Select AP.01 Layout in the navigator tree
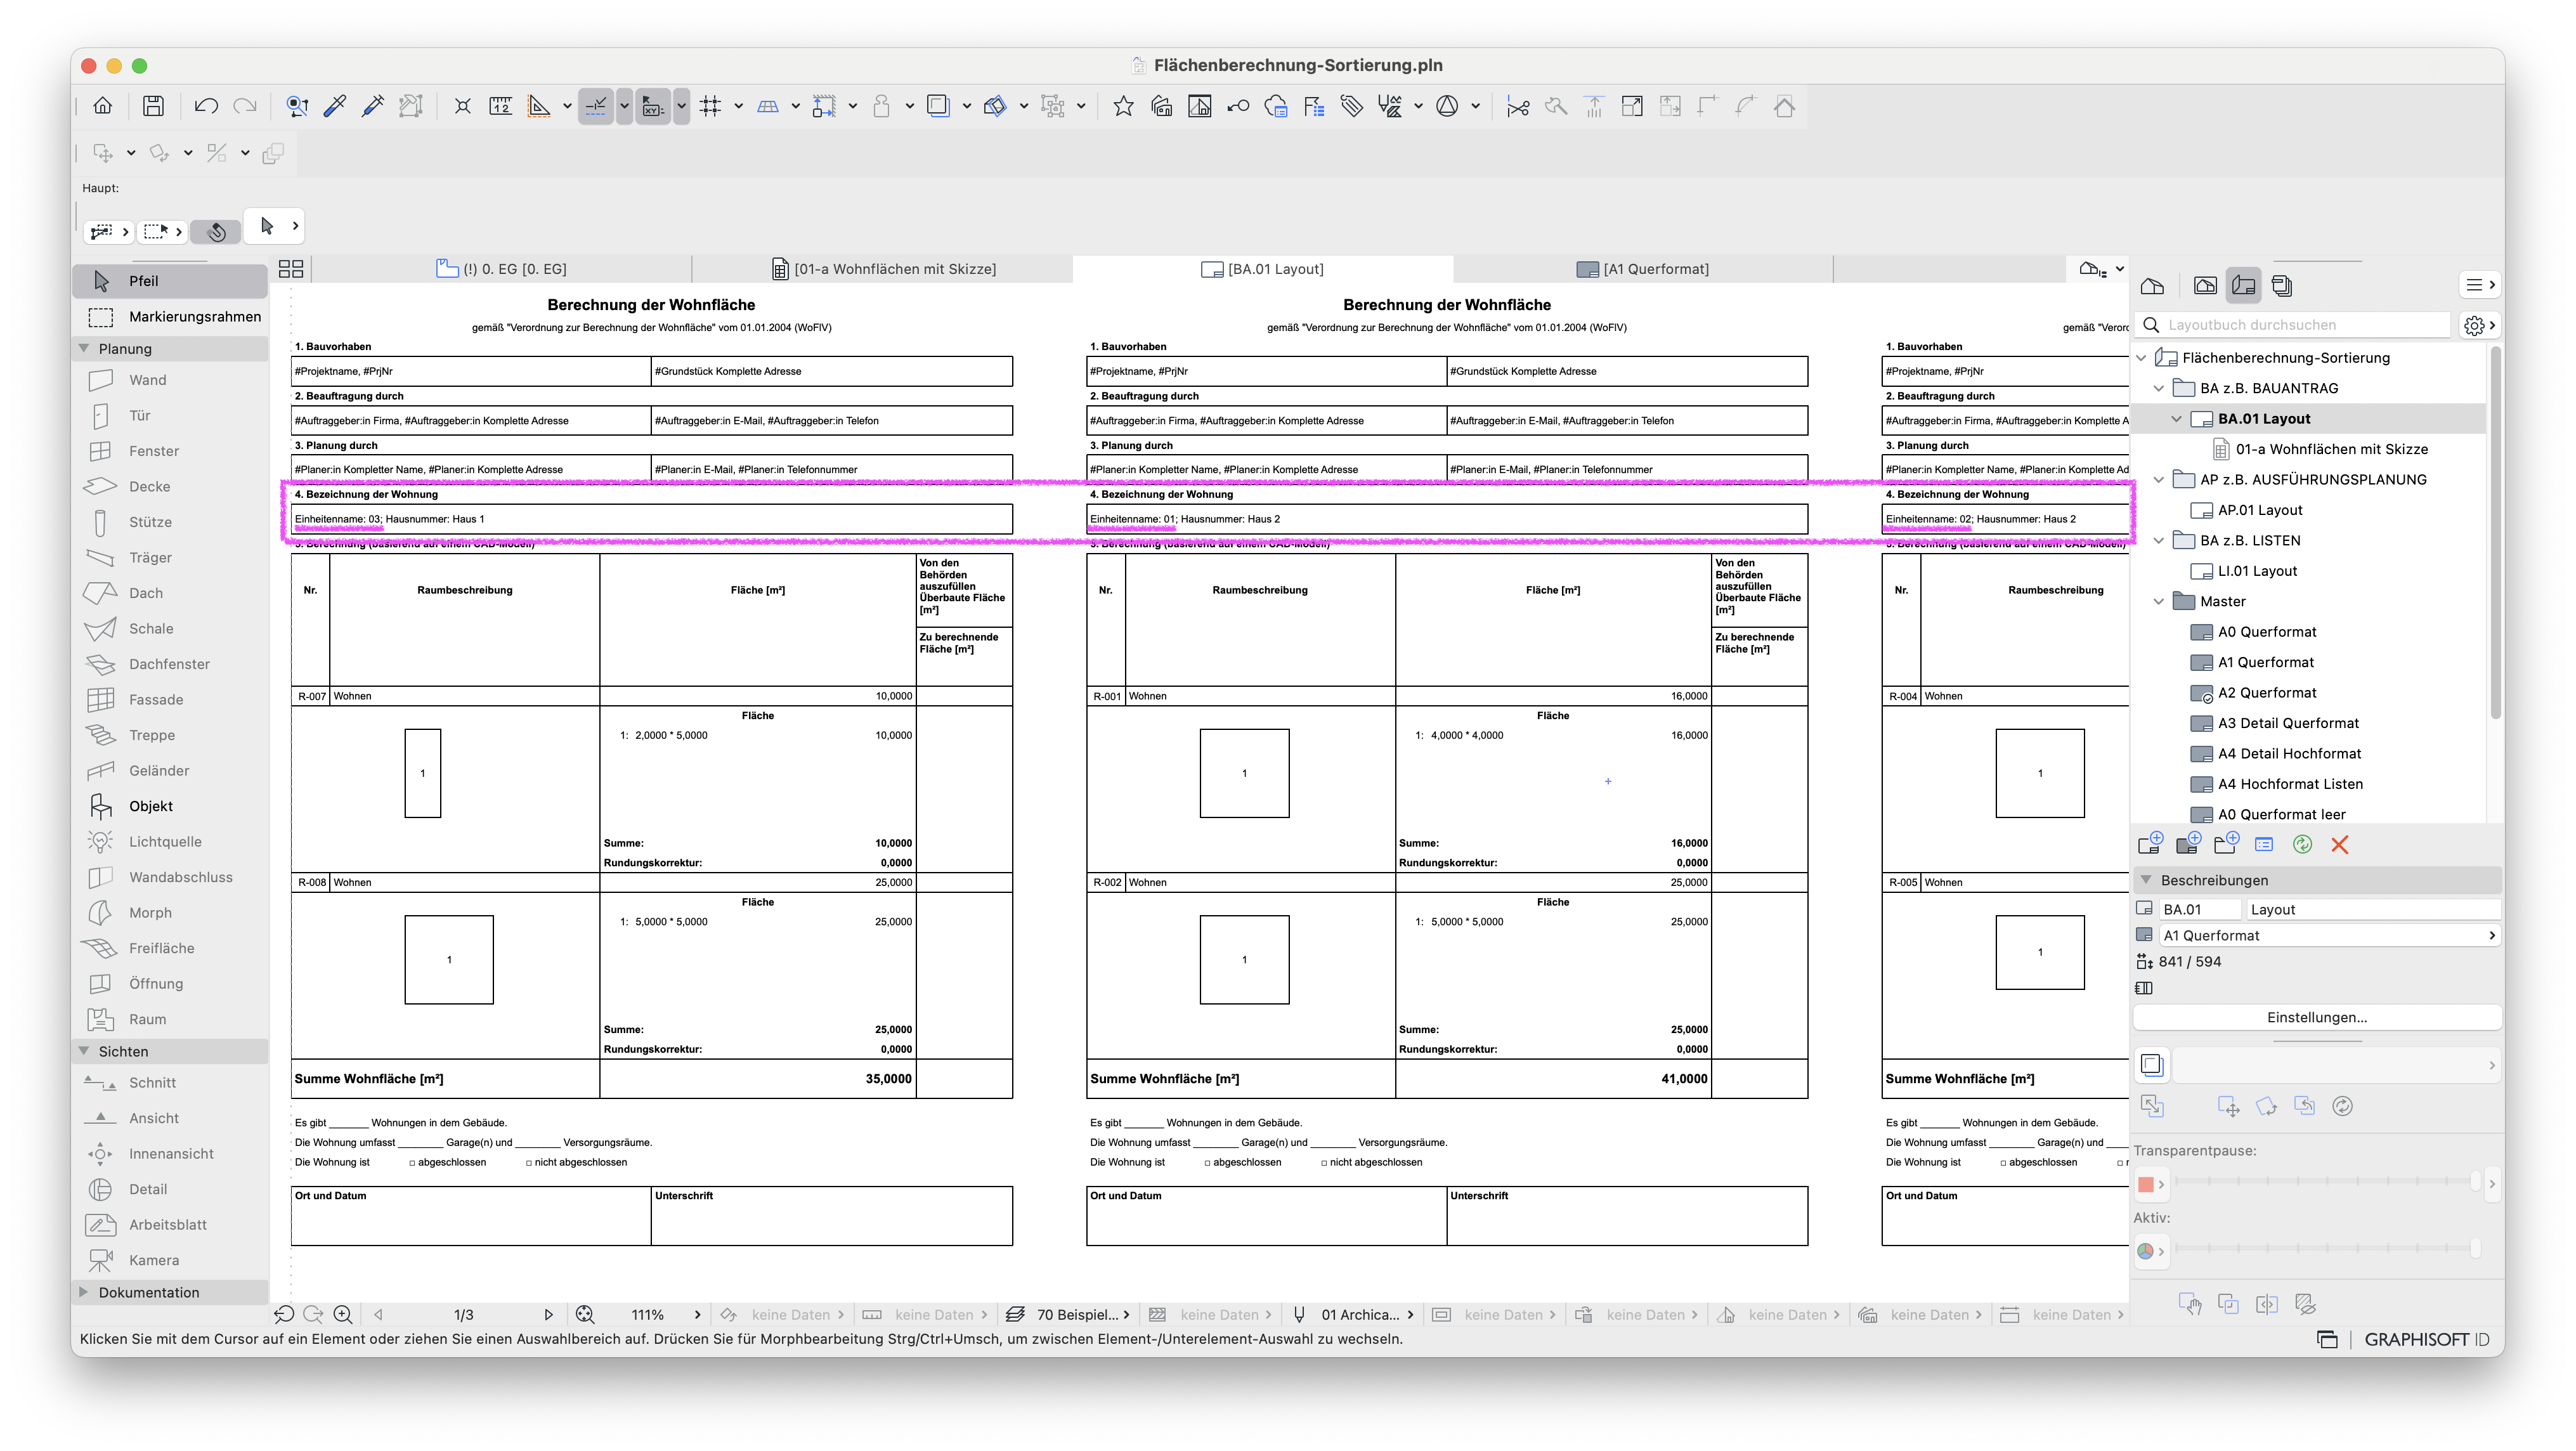The height and width of the screenshot is (1451, 2576). pos(2259,510)
